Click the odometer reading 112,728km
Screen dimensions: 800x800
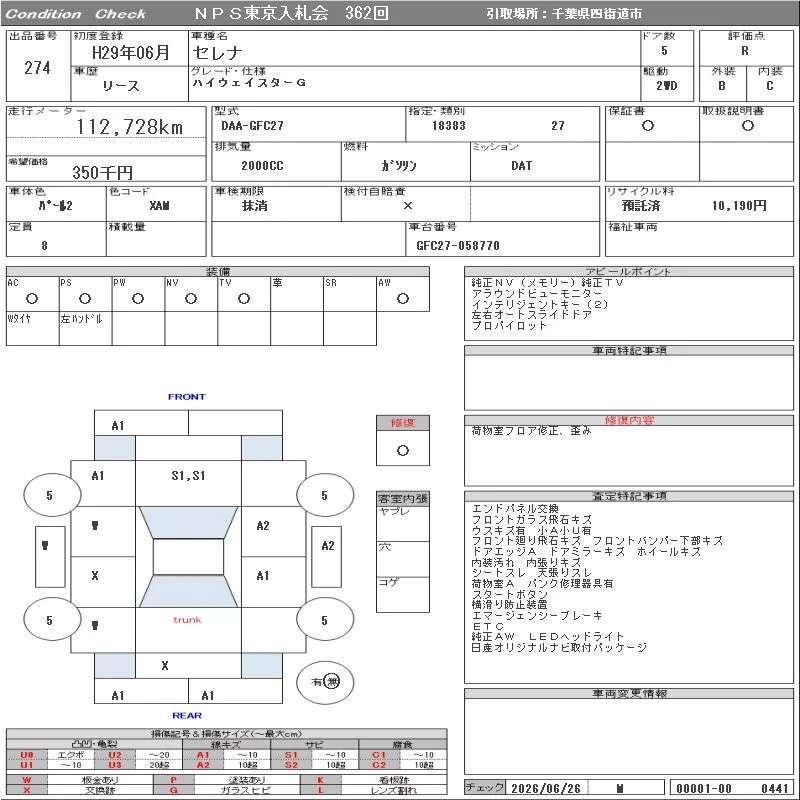pos(130,127)
